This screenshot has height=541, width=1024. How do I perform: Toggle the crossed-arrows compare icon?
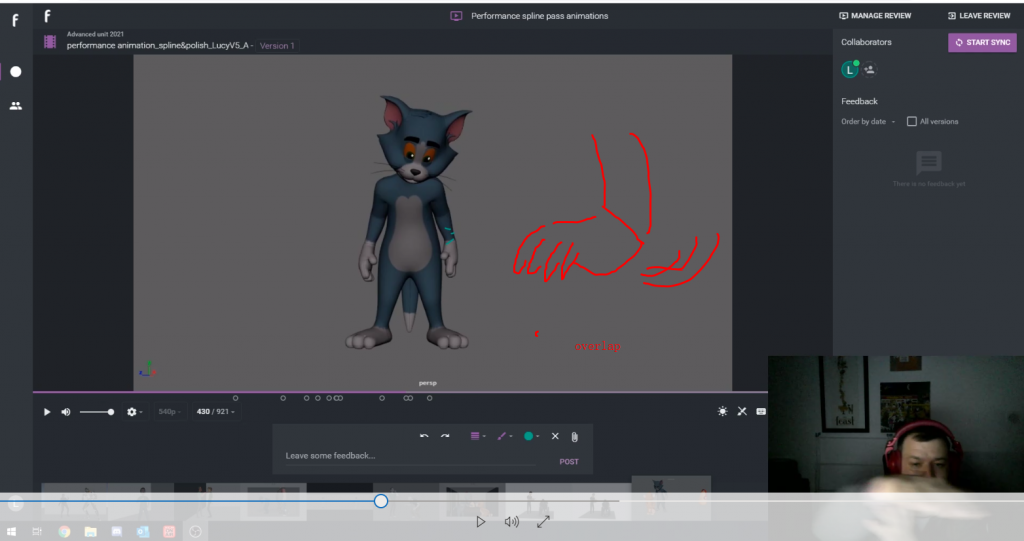[x=742, y=411]
